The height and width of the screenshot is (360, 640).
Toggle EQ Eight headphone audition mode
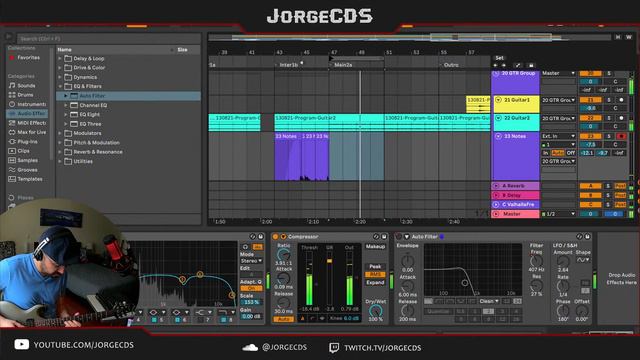click(245, 247)
